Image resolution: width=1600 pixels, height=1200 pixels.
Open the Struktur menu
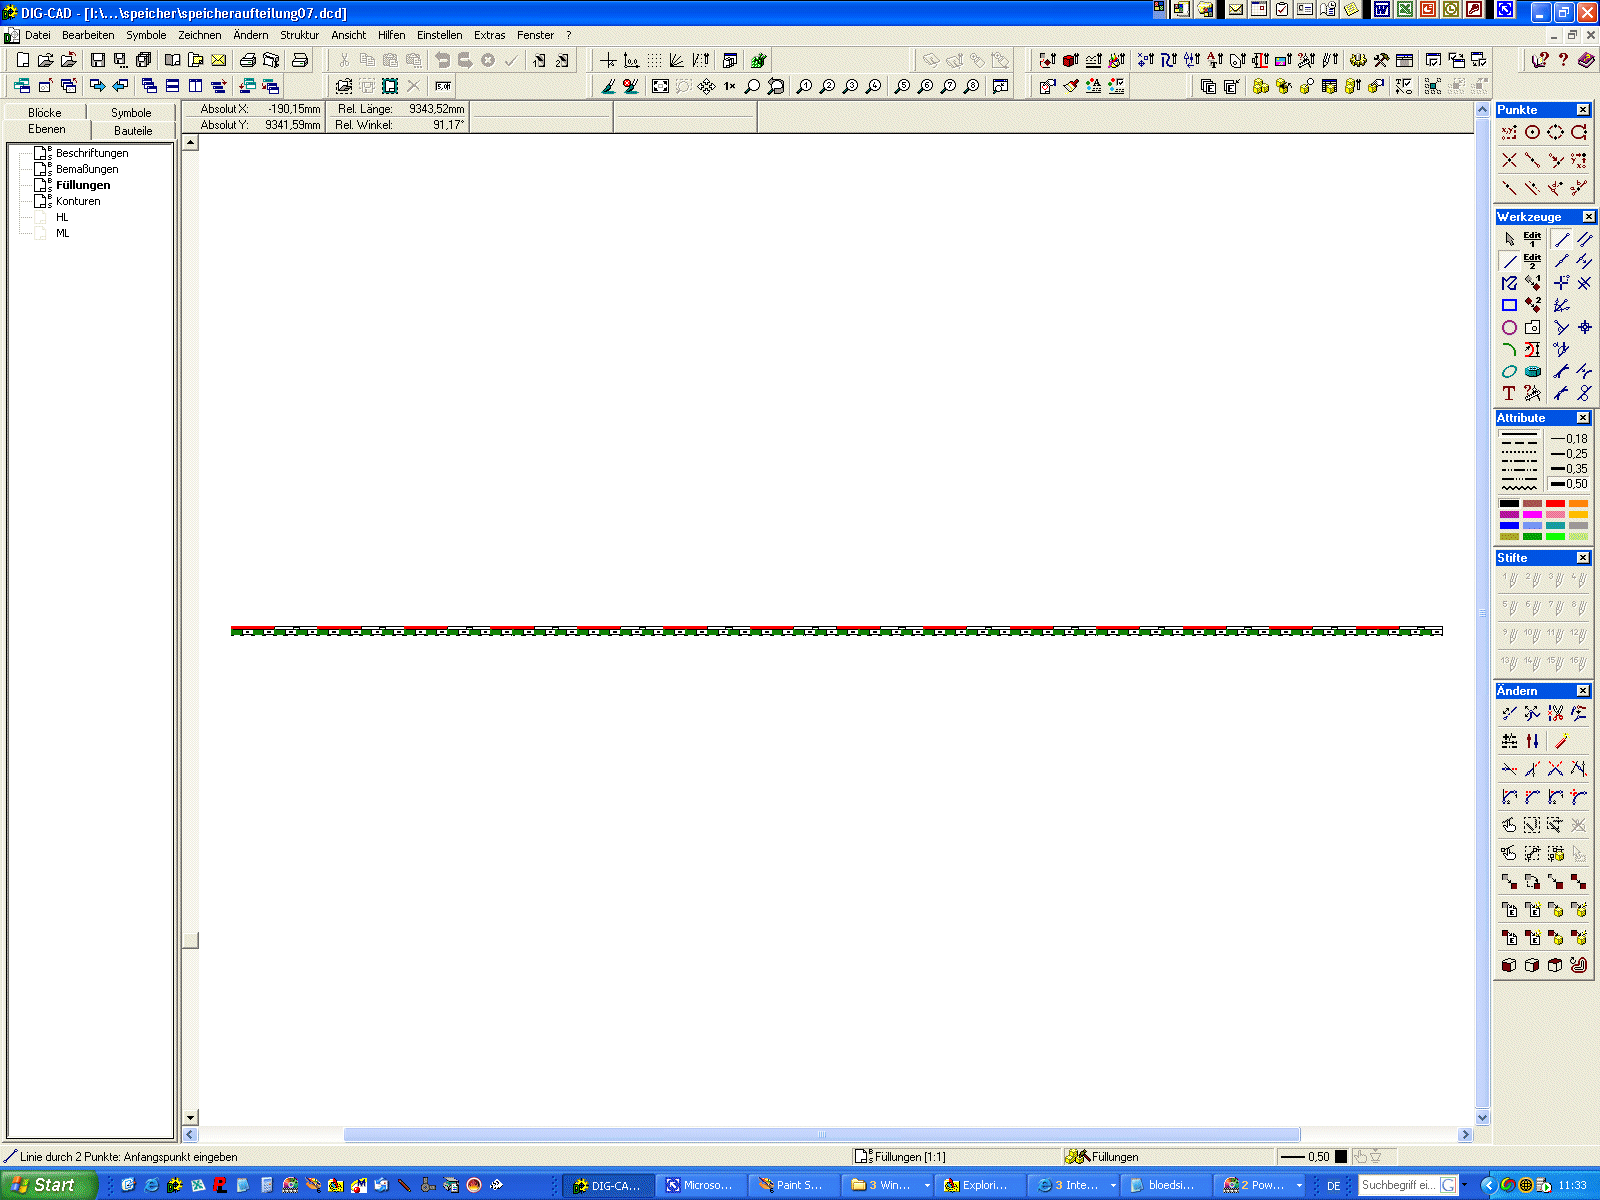click(x=299, y=35)
